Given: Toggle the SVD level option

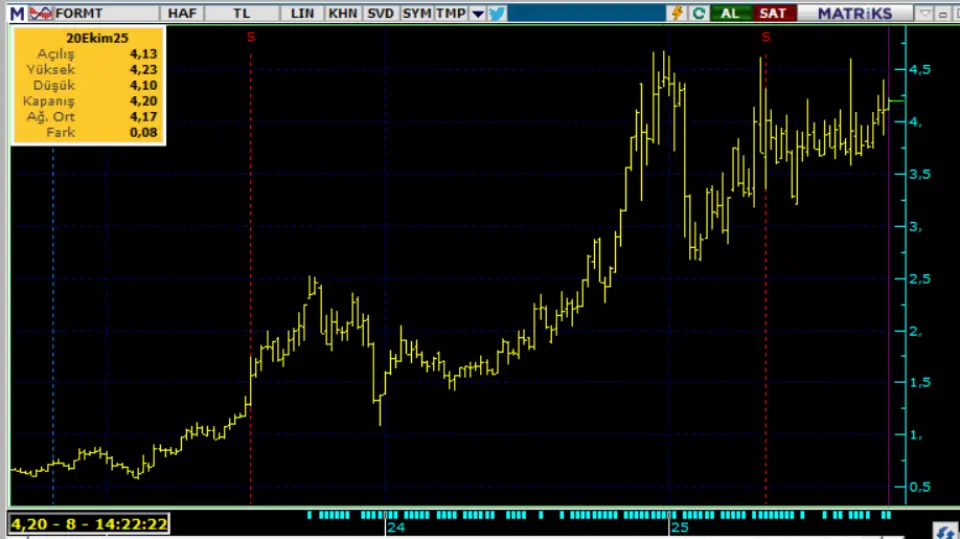Looking at the screenshot, I should [380, 13].
